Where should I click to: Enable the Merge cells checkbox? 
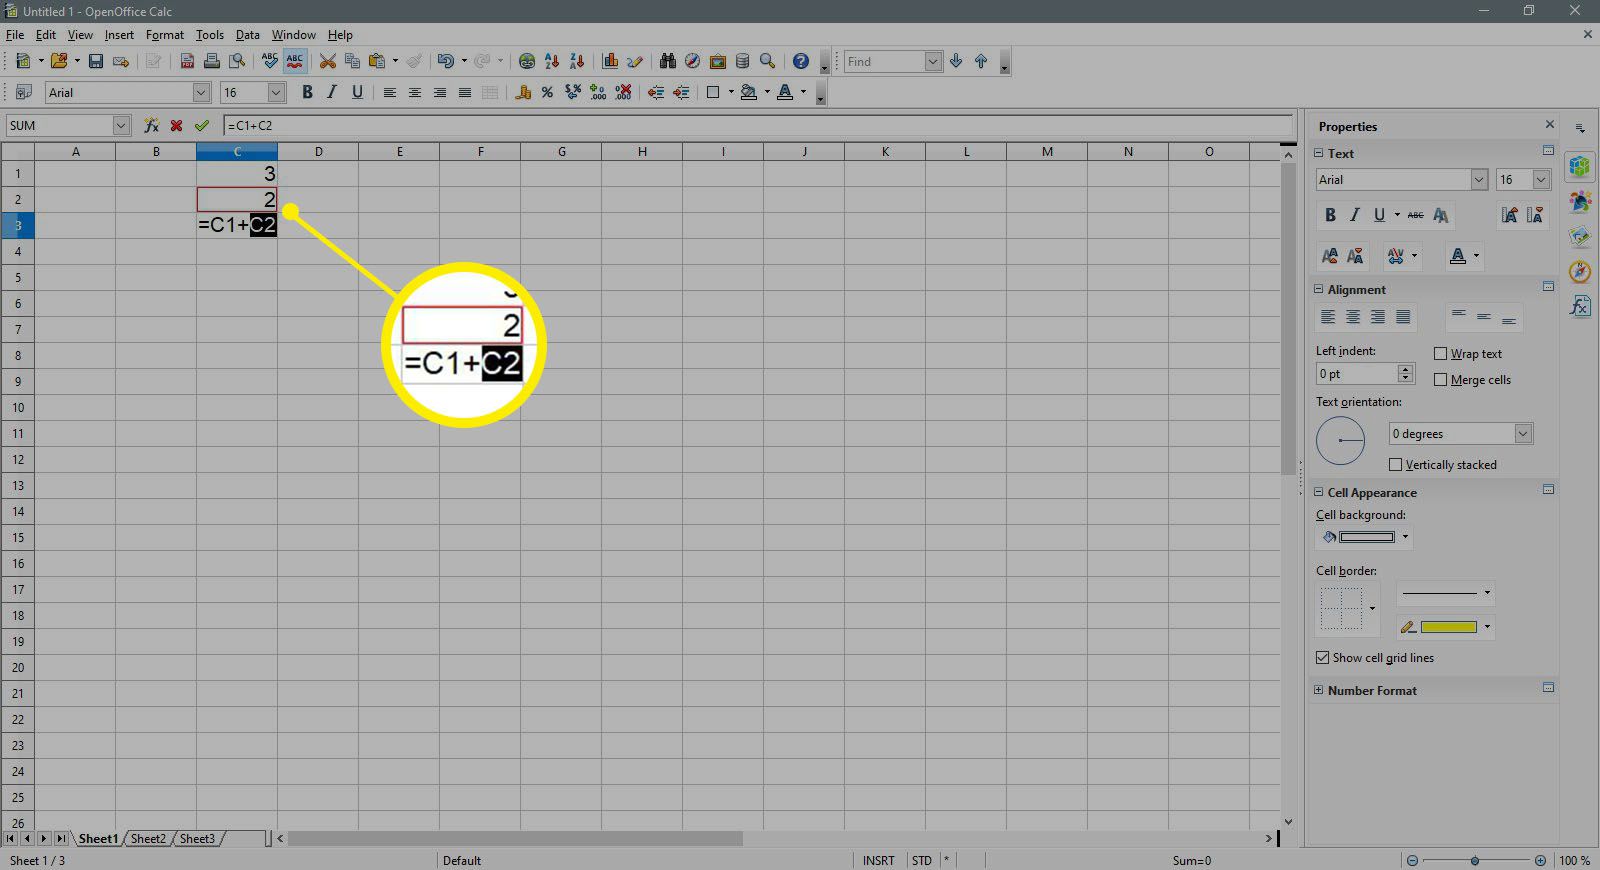coord(1441,380)
